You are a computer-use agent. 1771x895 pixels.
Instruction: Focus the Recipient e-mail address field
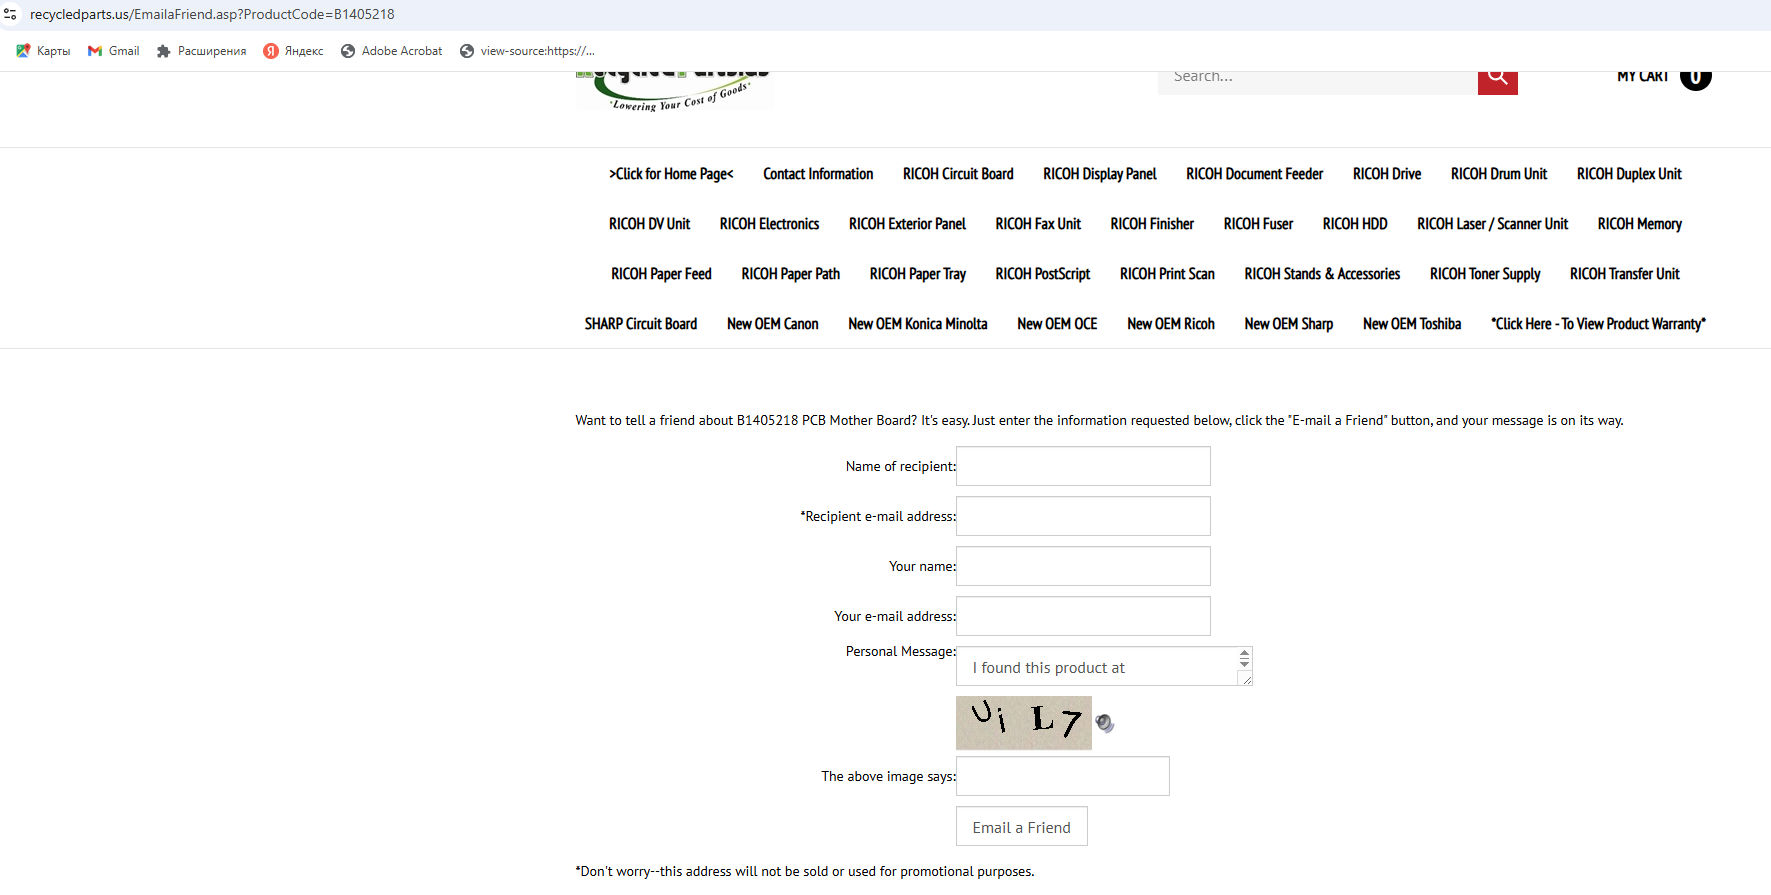[x=1083, y=516]
